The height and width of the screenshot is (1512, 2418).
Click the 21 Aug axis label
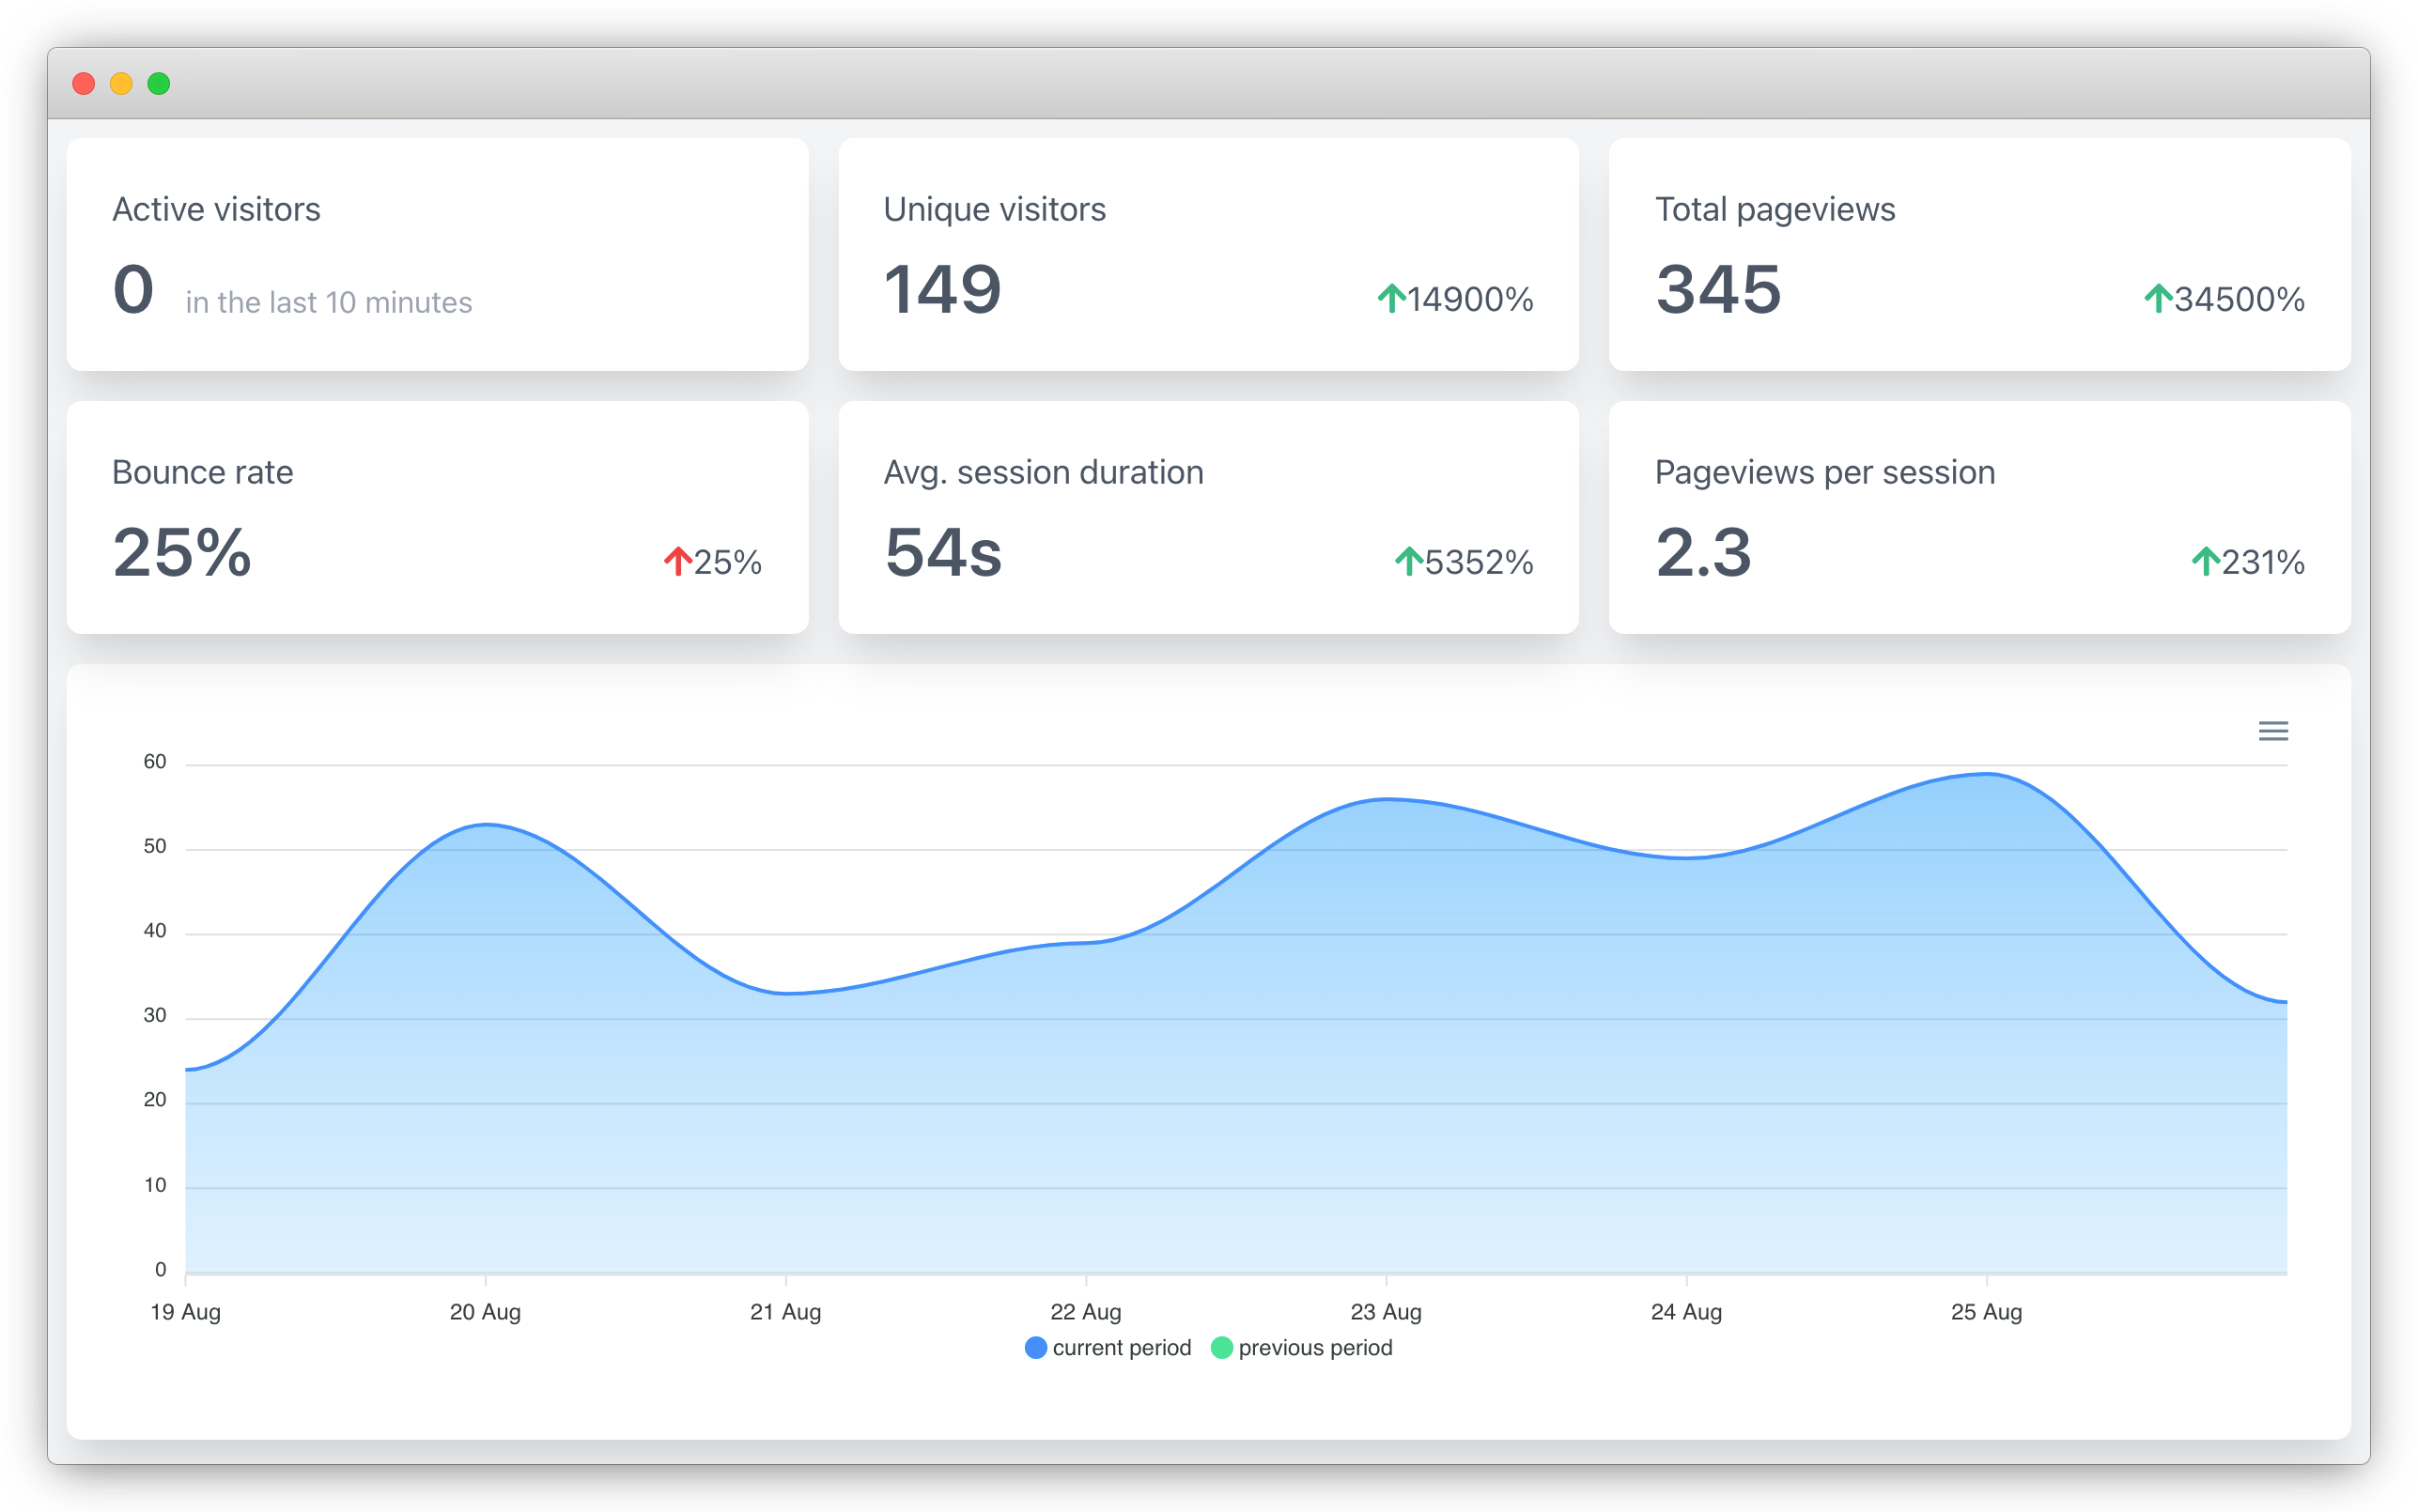click(x=786, y=1311)
